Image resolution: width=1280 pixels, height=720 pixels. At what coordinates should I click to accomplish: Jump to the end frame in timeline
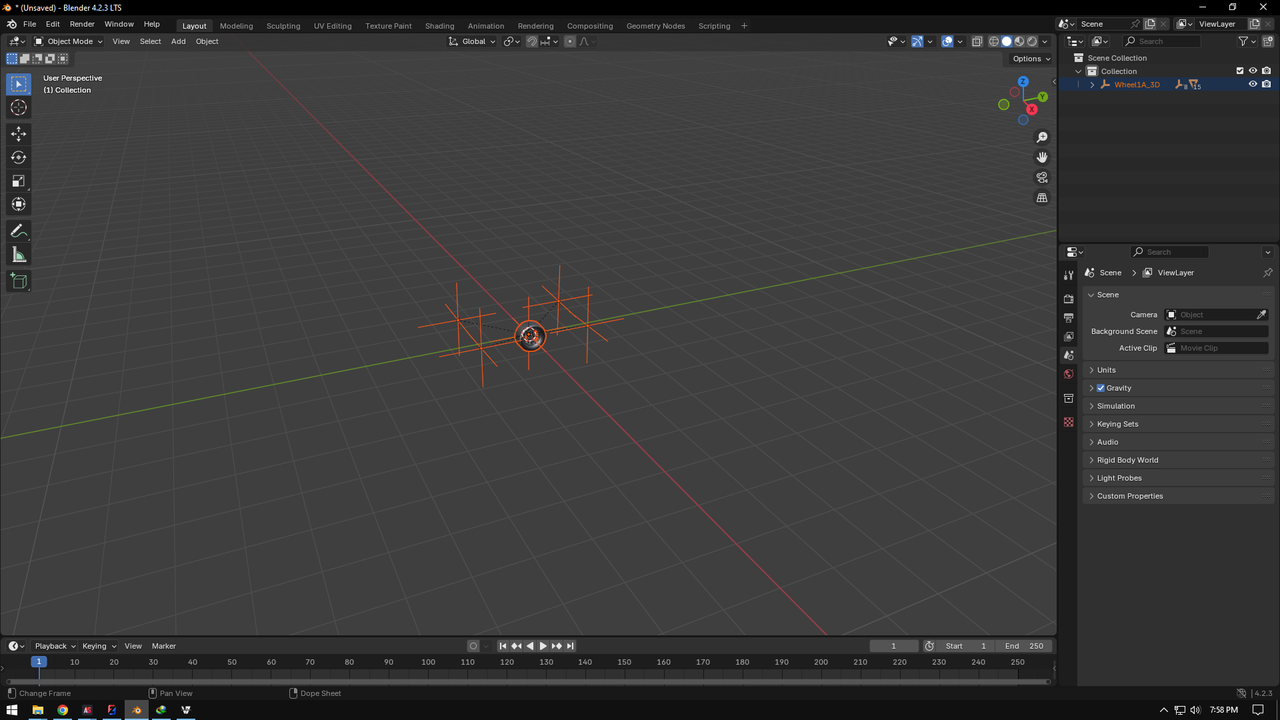570,646
